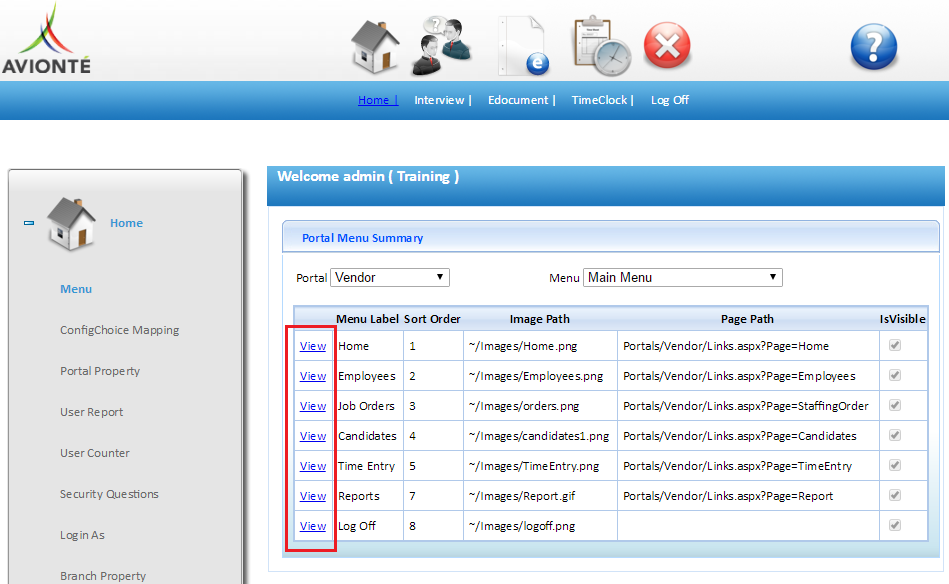The width and height of the screenshot is (949, 584).
Task: Toggle IsVisible checkbox for Employees row
Action: [x=895, y=375]
